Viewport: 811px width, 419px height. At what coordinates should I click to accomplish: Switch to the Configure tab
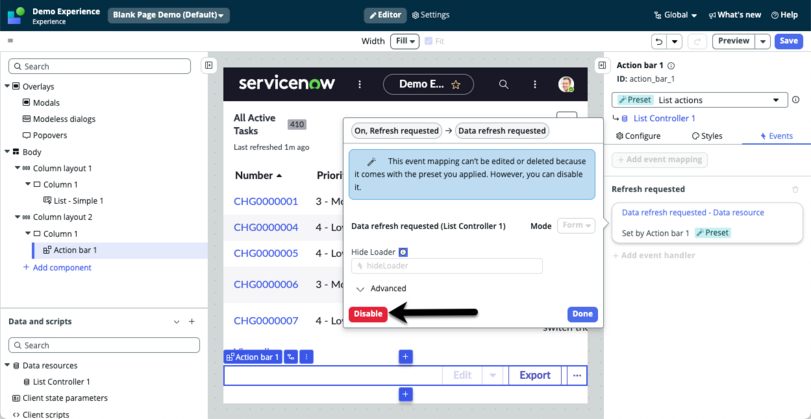pyautogui.click(x=638, y=136)
